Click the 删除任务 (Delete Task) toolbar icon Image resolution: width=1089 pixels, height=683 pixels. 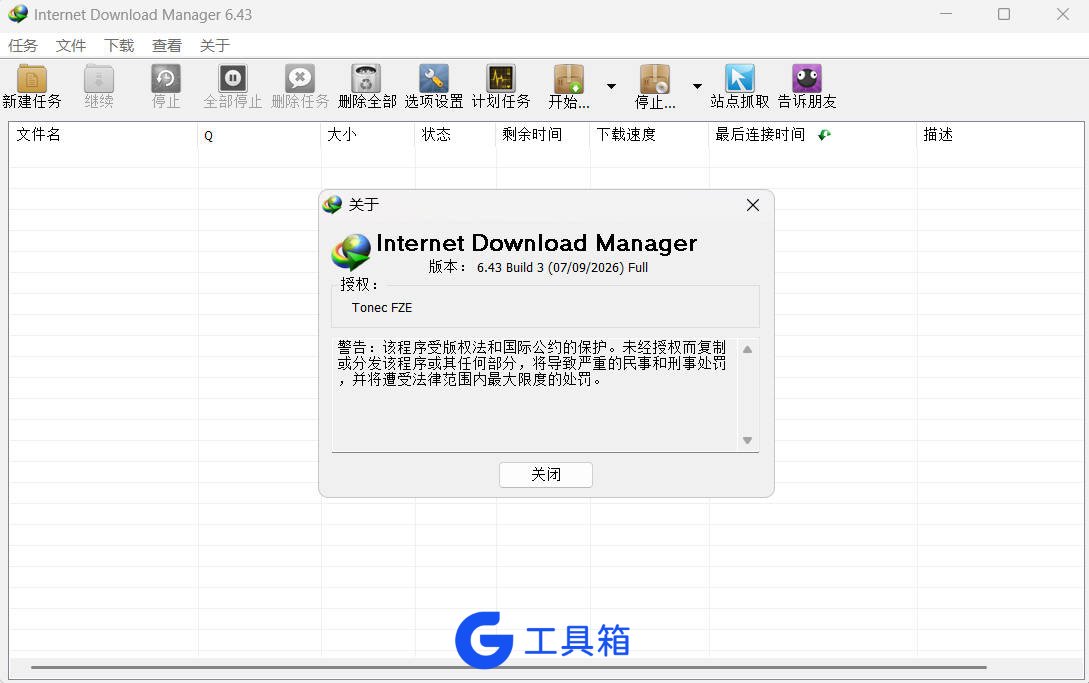pyautogui.click(x=300, y=79)
